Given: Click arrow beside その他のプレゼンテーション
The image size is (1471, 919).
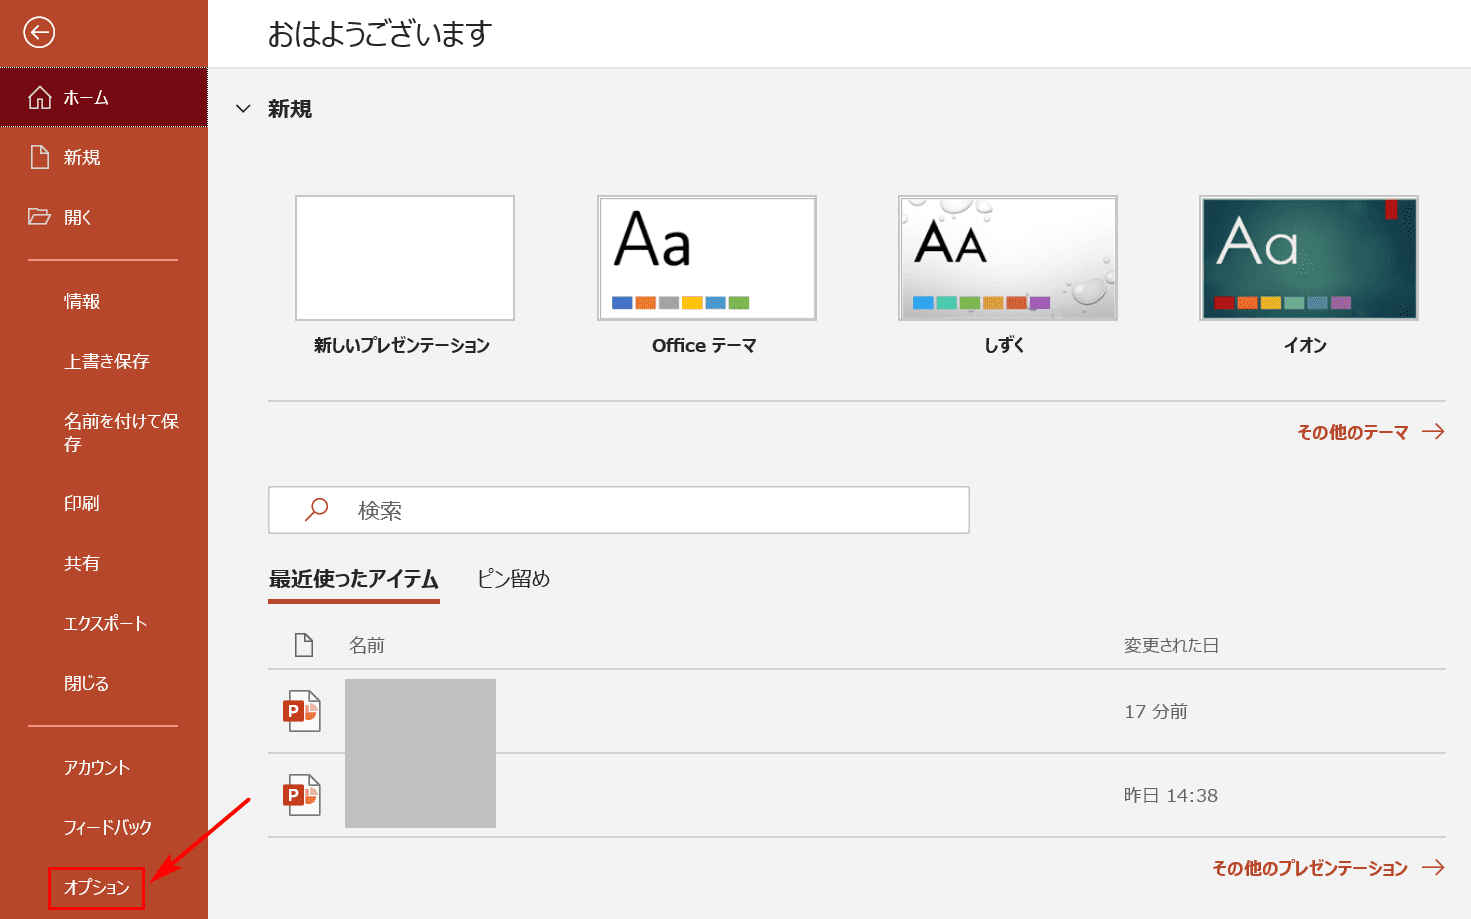Looking at the screenshot, I should point(1434,867).
